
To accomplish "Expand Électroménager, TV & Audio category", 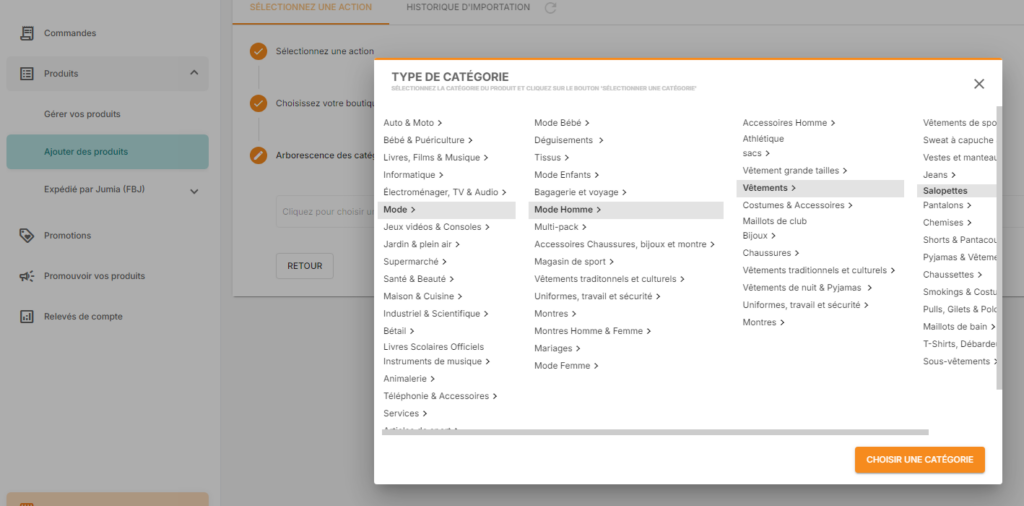I will (445, 193).
